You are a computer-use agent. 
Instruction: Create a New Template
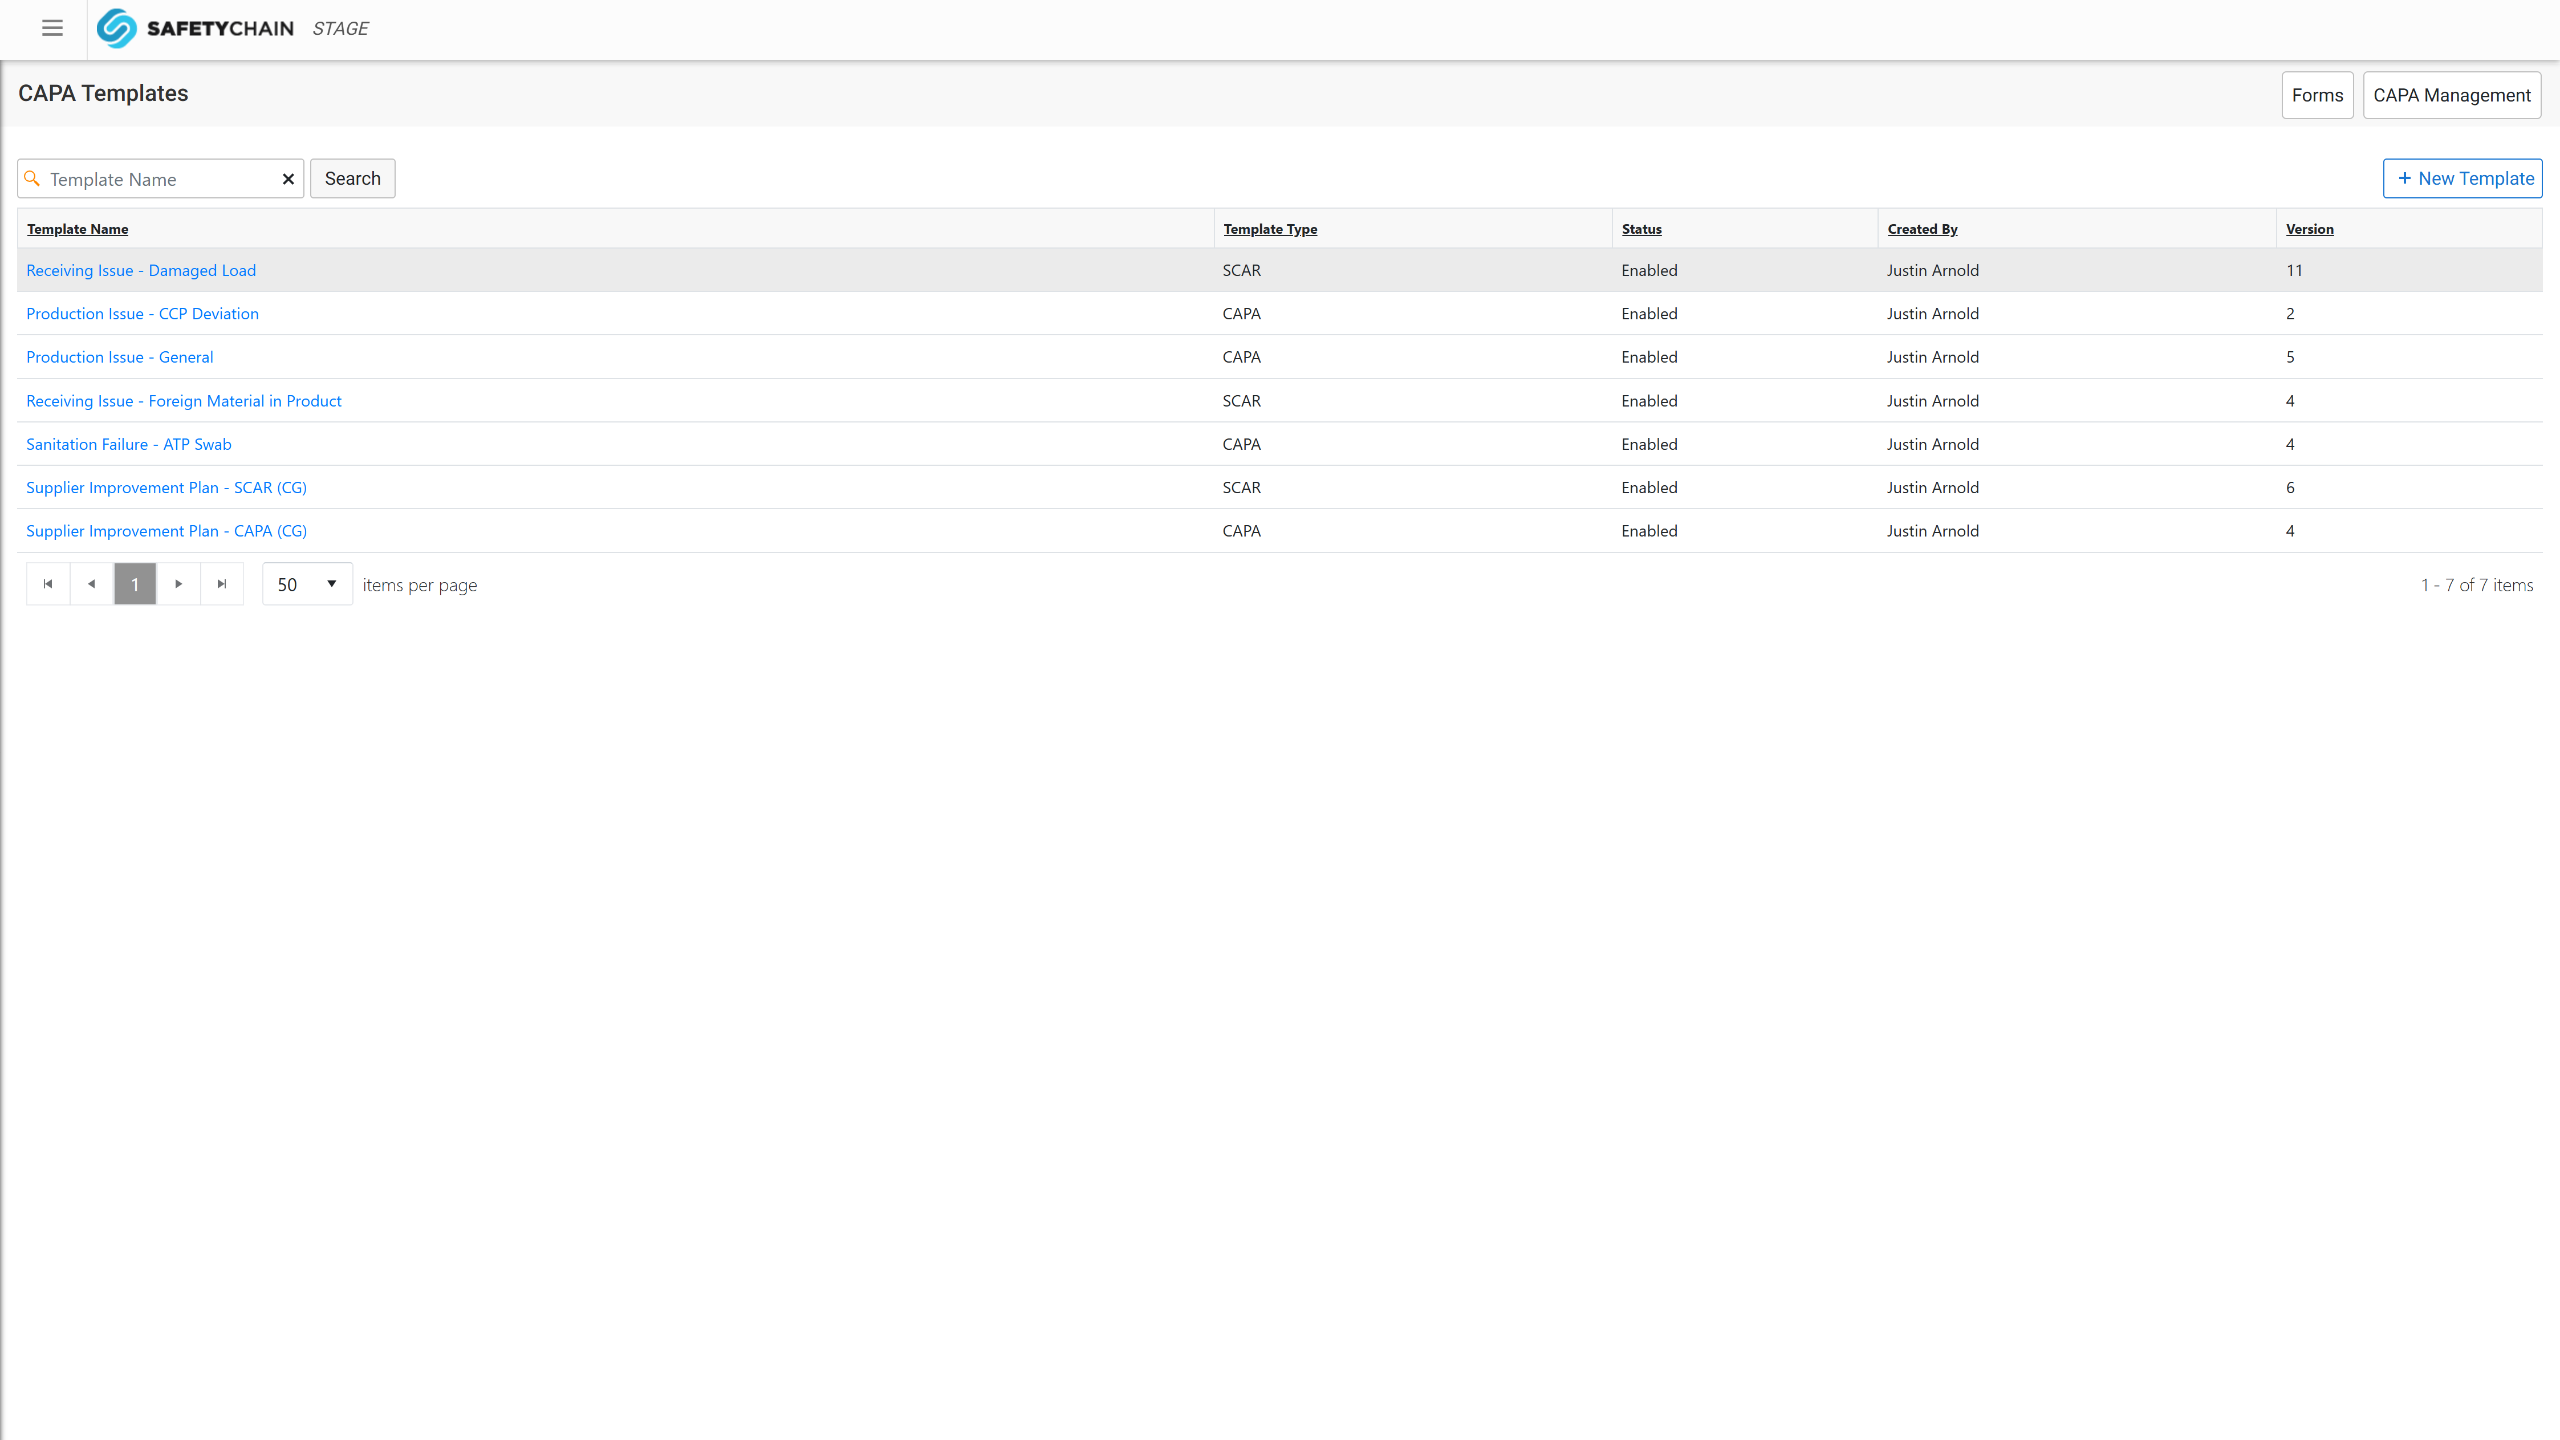pyautogui.click(x=2462, y=179)
